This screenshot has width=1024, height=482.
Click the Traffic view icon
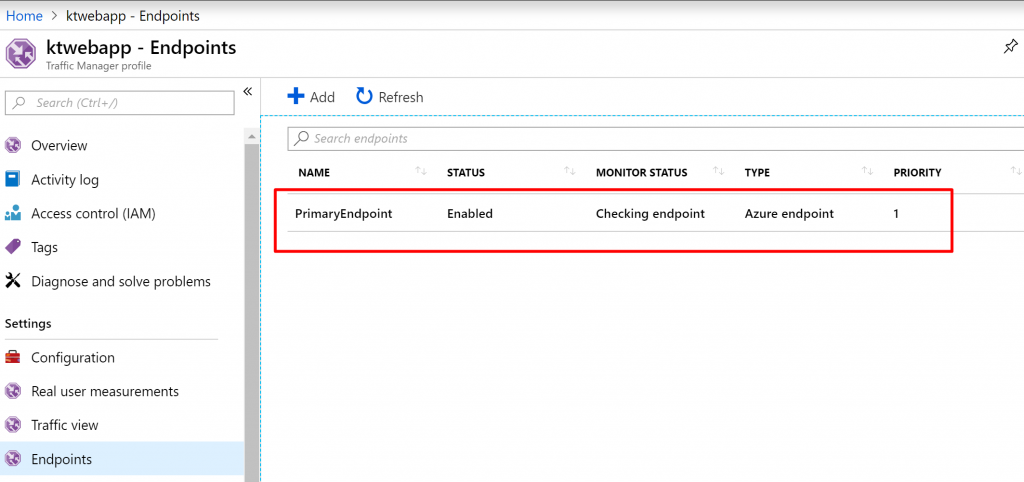[x=12, y=425]
